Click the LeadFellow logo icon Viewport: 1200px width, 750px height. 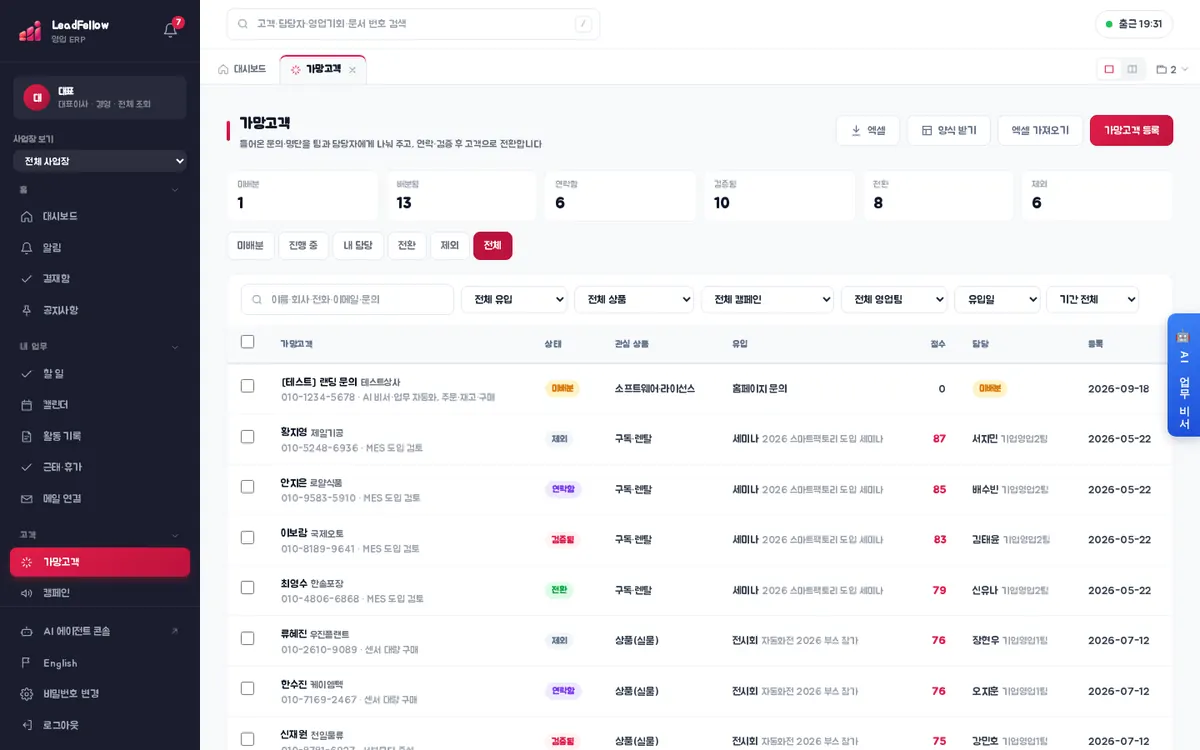(30, 31)
